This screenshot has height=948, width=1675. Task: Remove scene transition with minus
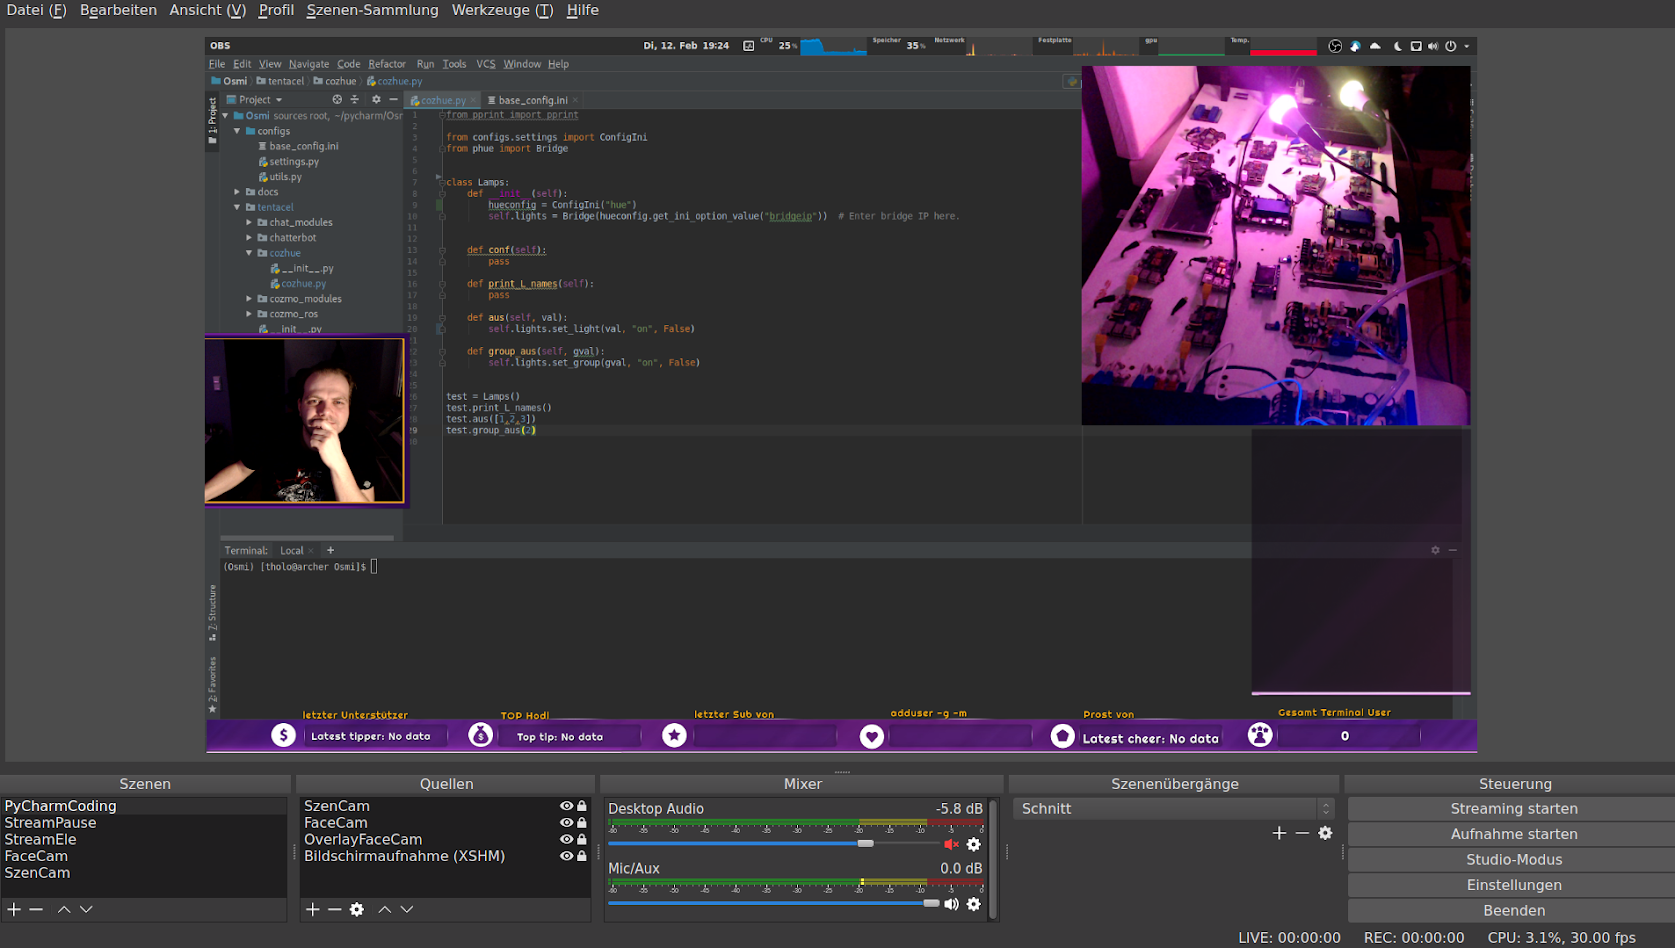[1302, 833]
